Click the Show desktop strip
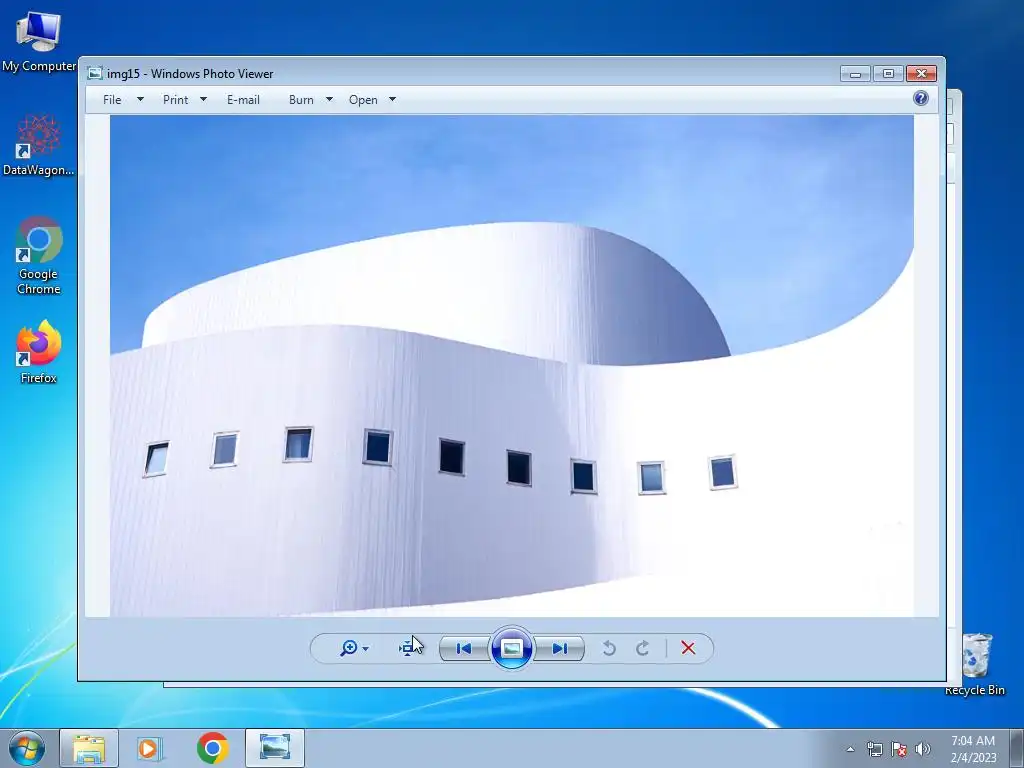1024x768 pixels. pyautogui.click(x=1017, y=748)
